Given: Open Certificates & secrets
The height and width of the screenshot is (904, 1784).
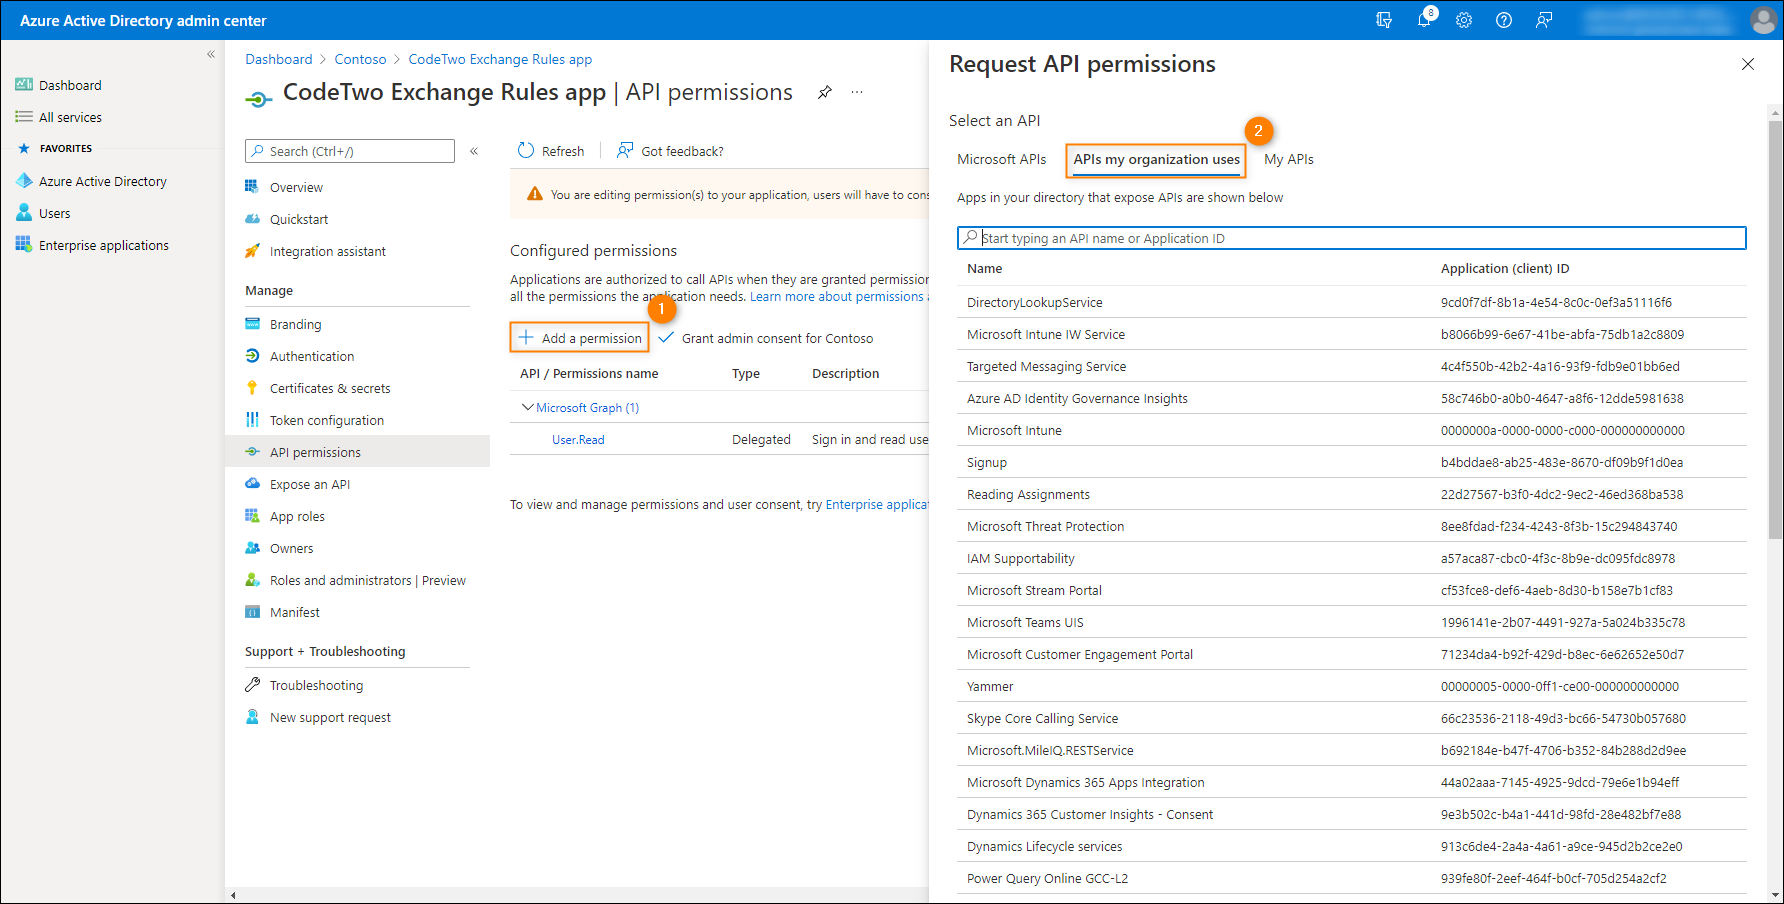Looking at the screenshot, I should (x=329, y=388).
